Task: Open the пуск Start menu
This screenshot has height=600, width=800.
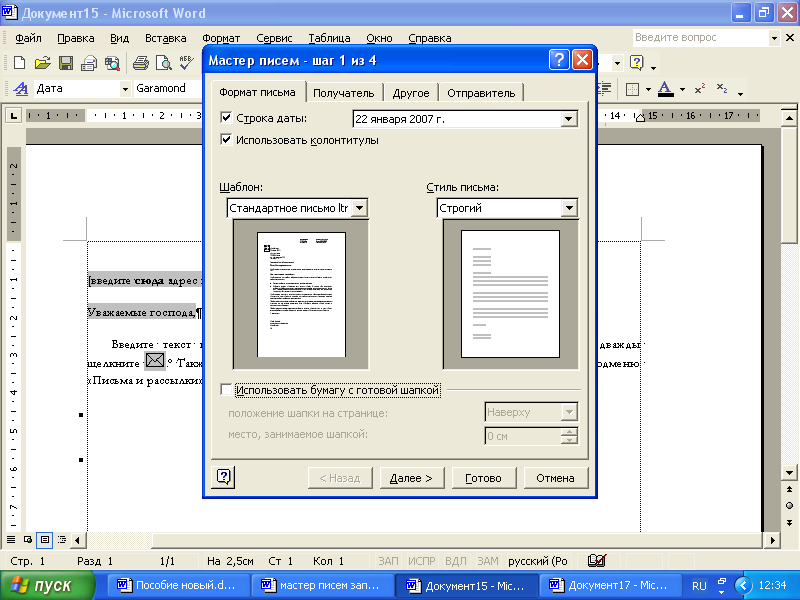Action: point(47,585)
